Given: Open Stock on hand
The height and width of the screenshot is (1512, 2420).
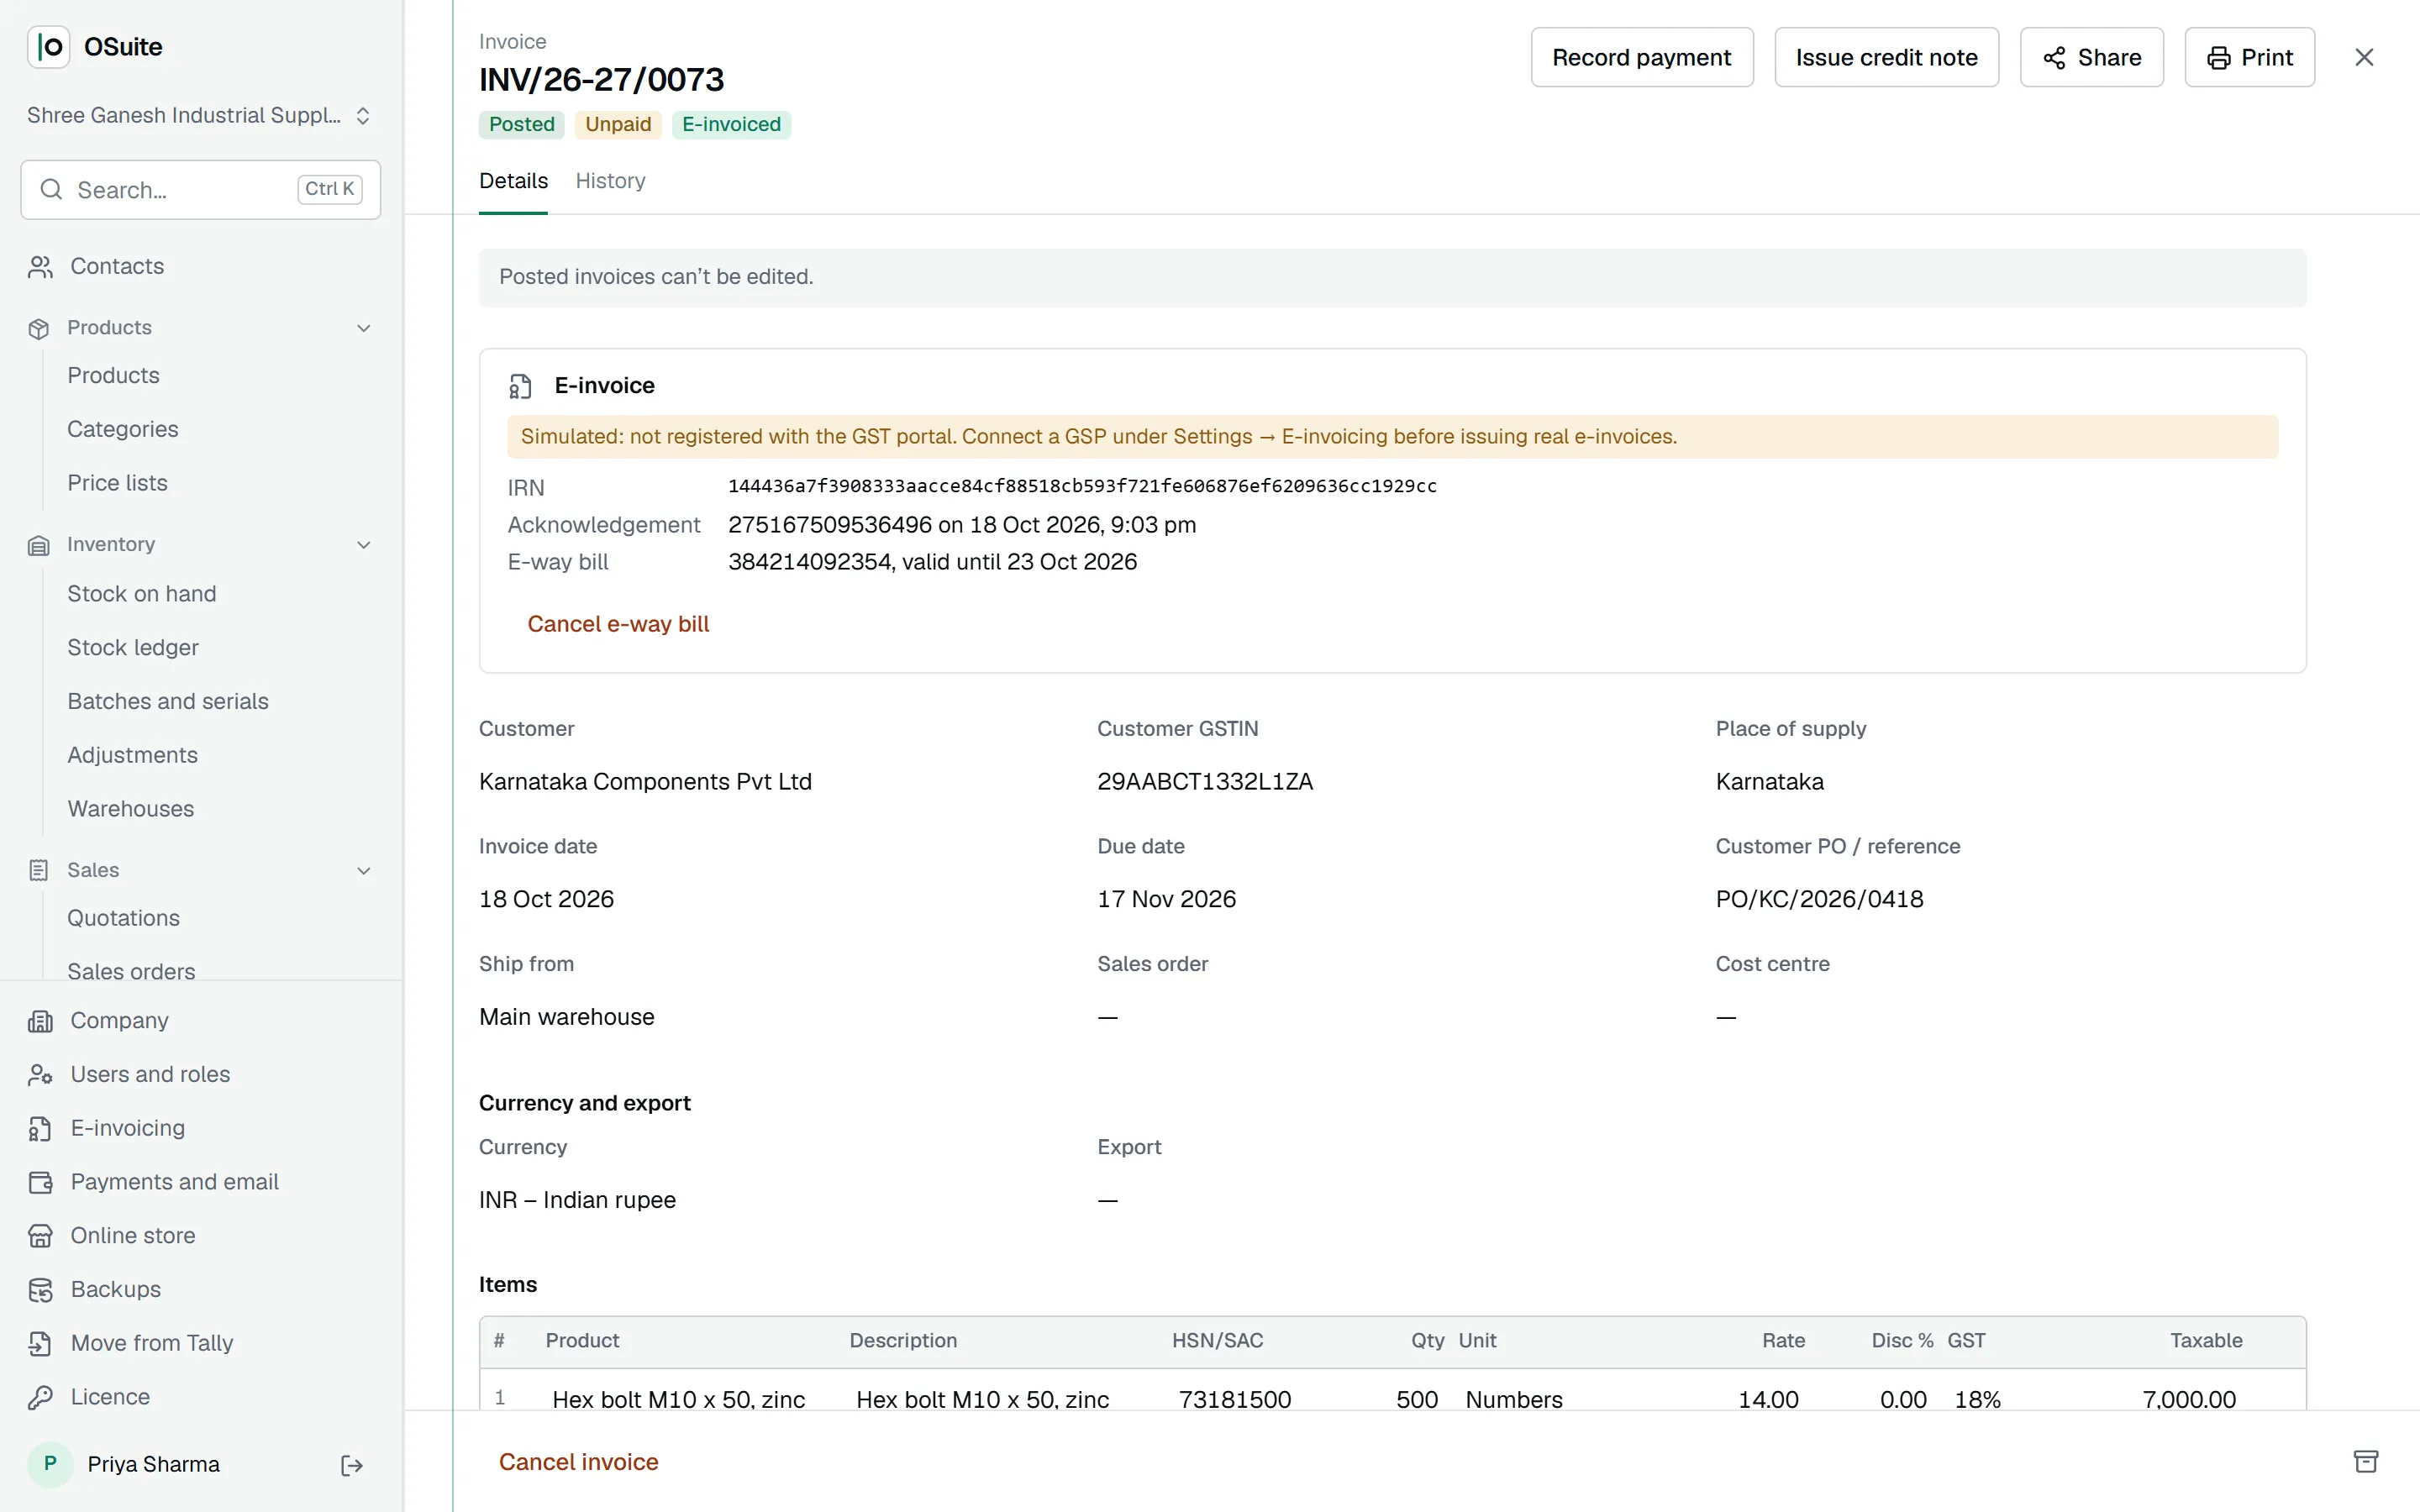Looking at the screenshot, I should tap(141, 594).
